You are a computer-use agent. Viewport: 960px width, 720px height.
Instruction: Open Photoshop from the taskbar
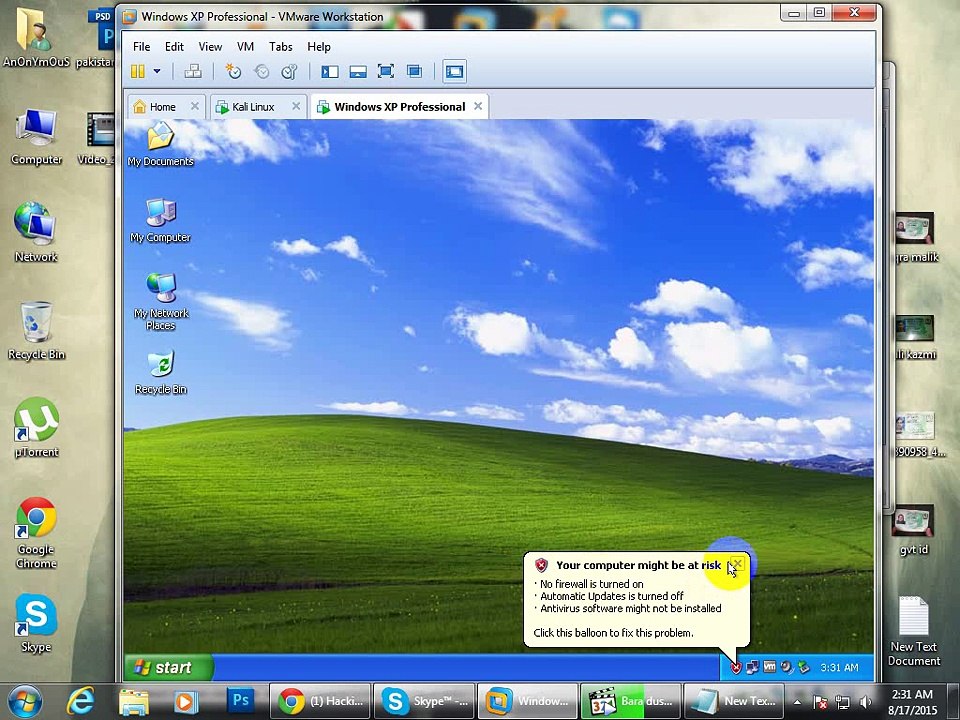tap(240, 701)
